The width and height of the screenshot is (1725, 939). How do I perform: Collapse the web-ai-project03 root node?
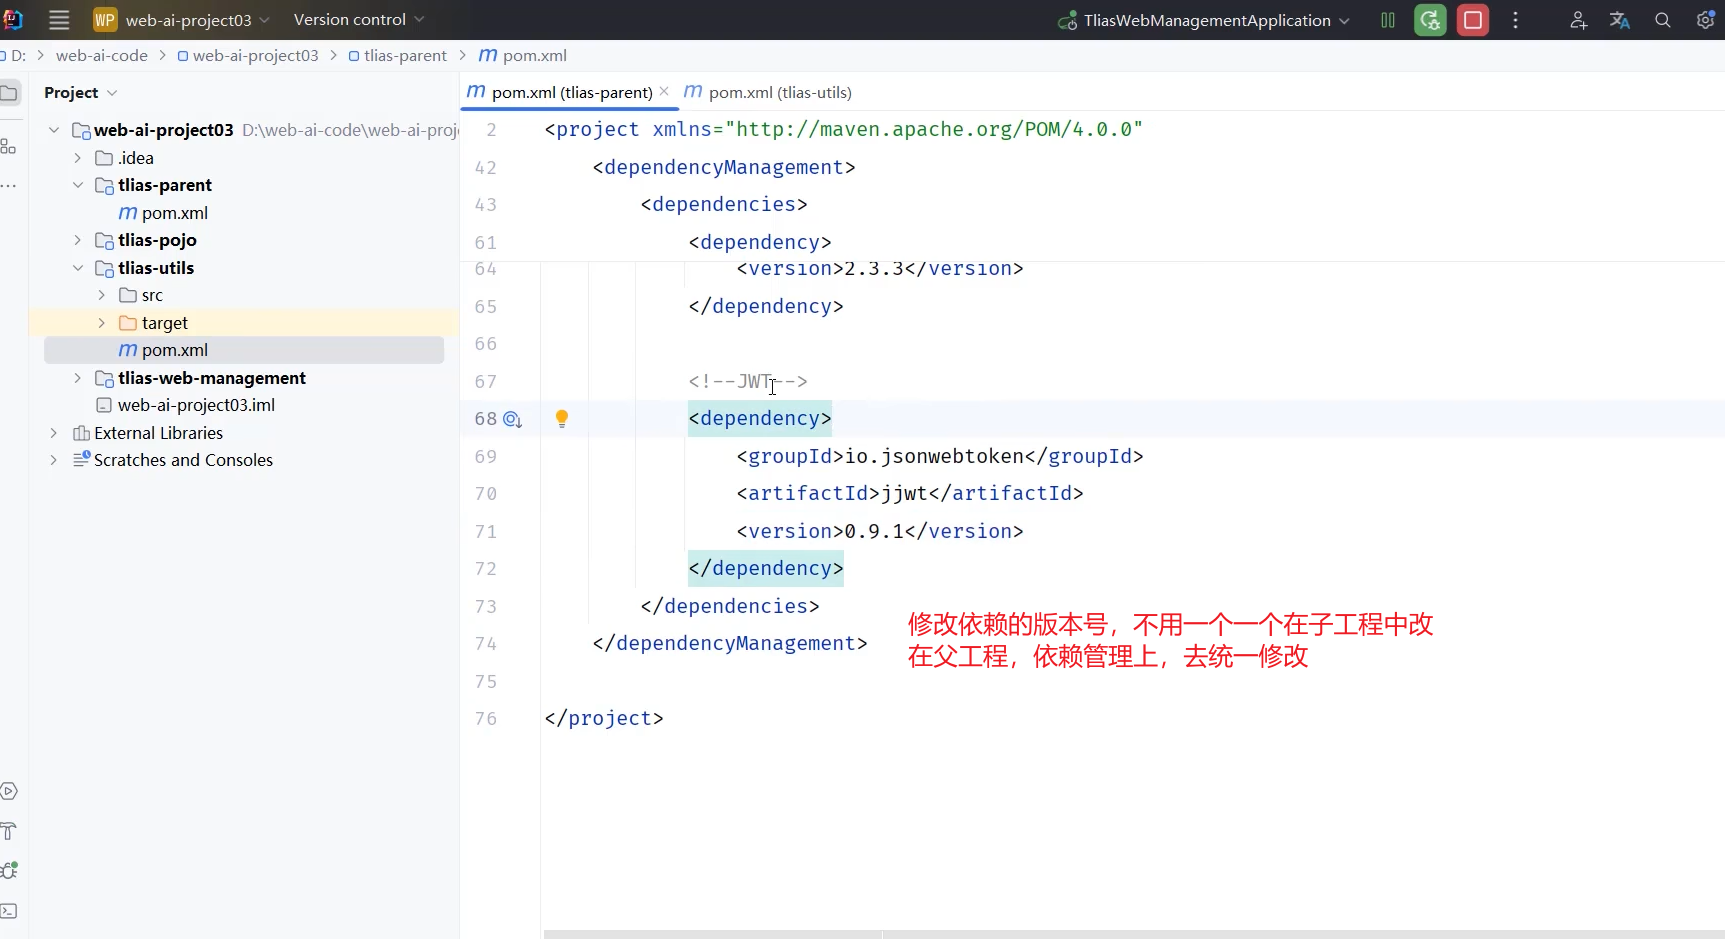point(54,130)
